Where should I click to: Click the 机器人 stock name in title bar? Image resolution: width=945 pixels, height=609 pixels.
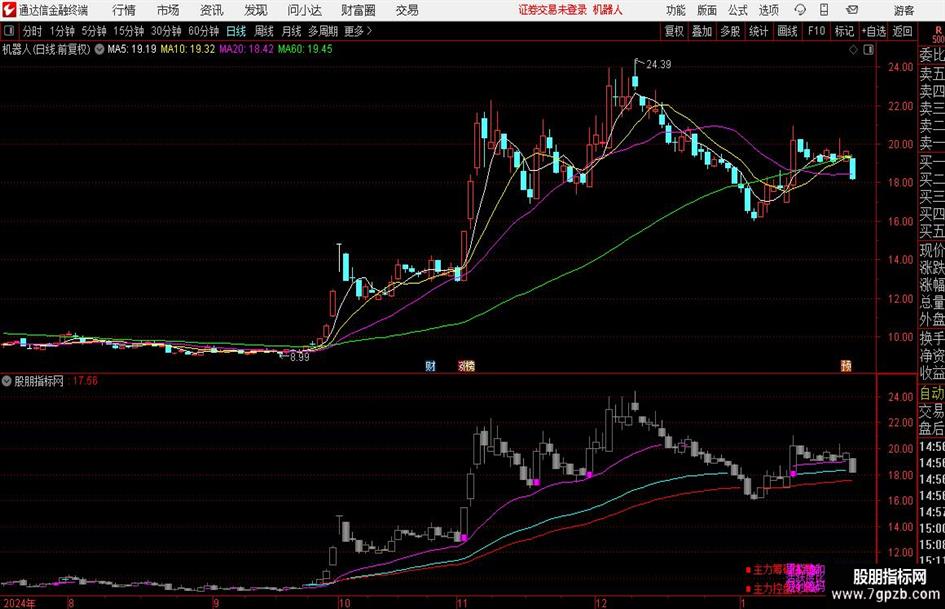pyautogui.click(x=608, y=10)
